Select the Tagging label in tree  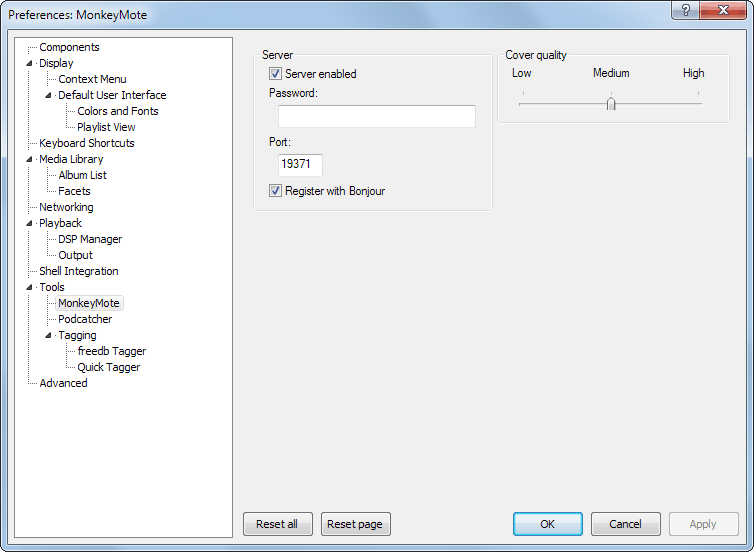pos(77,335)
